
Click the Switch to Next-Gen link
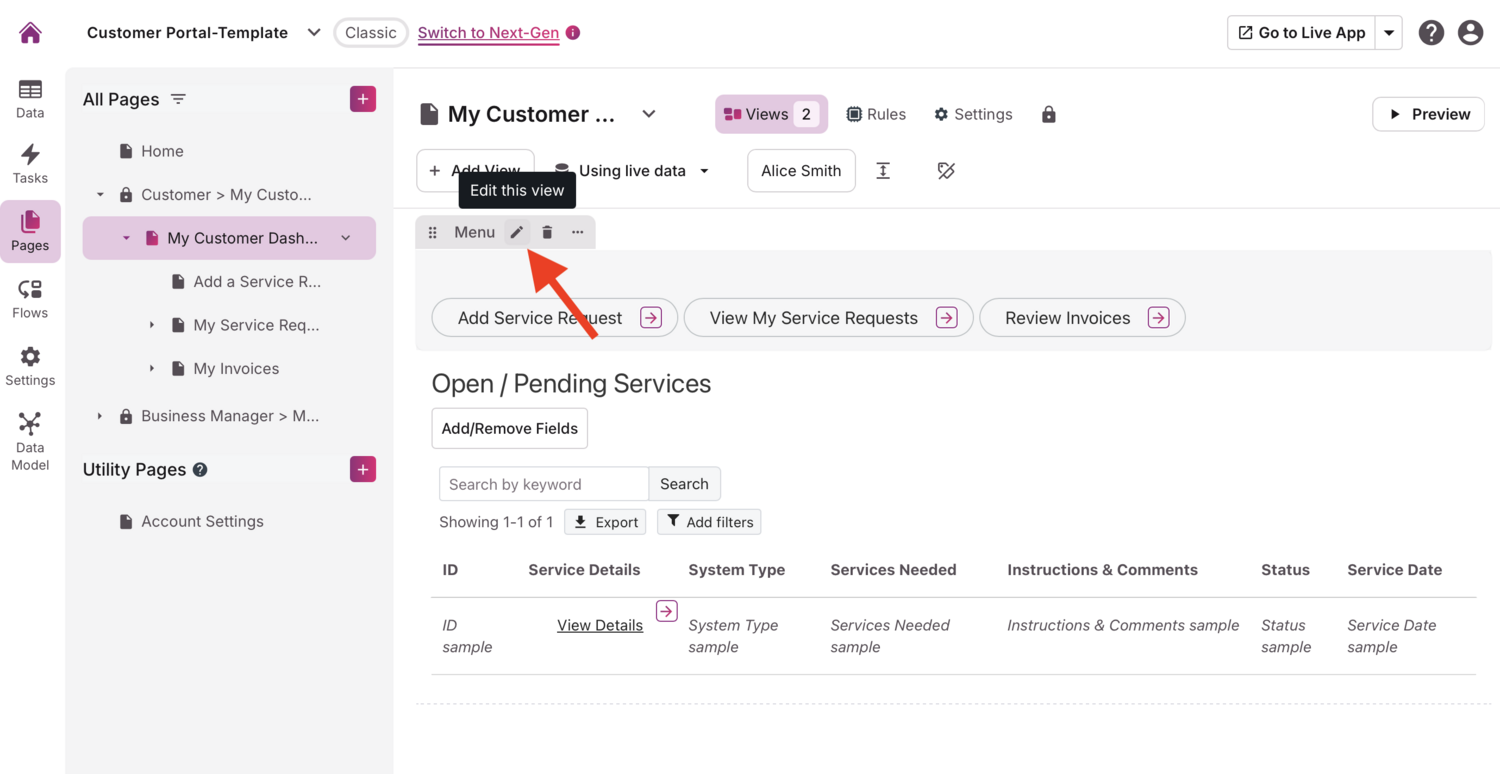click(x=488, y=33)
